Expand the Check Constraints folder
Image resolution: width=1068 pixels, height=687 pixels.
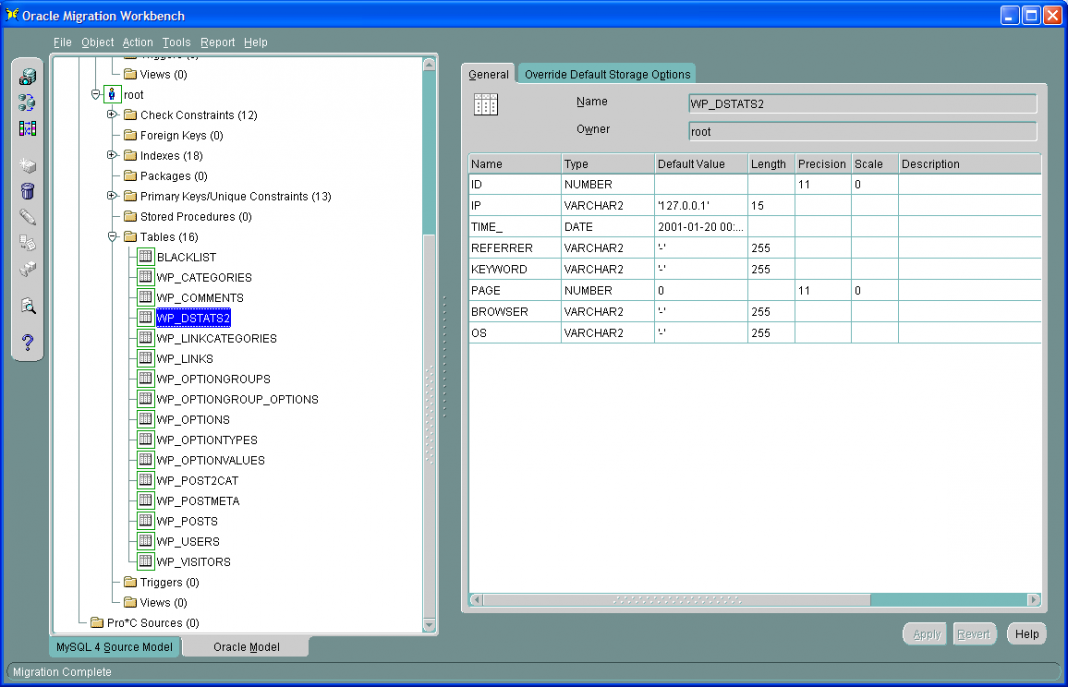[x=113, y=114]
